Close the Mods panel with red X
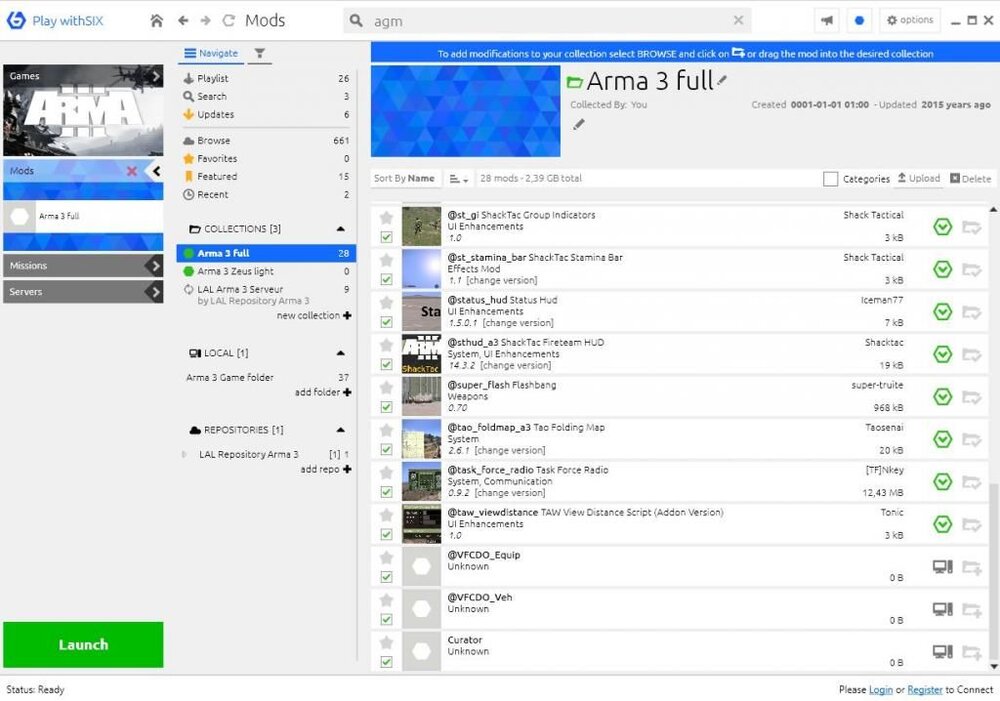The width and height of the screenshot is (1000, 701). tap(132, 171)
